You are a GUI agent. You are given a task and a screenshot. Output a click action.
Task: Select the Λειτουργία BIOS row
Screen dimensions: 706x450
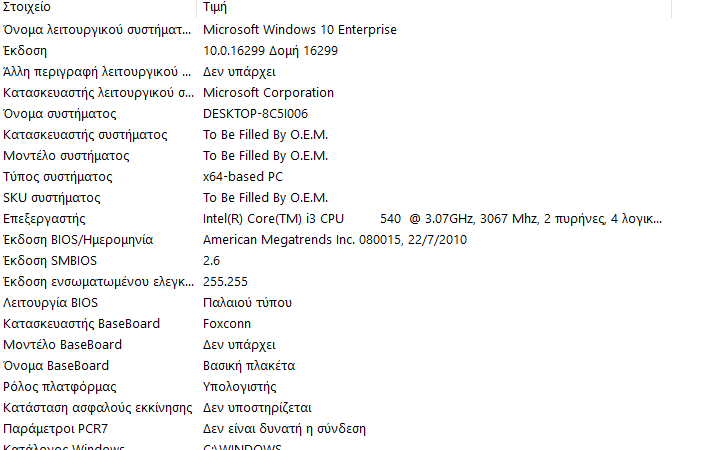click(335, 303)
